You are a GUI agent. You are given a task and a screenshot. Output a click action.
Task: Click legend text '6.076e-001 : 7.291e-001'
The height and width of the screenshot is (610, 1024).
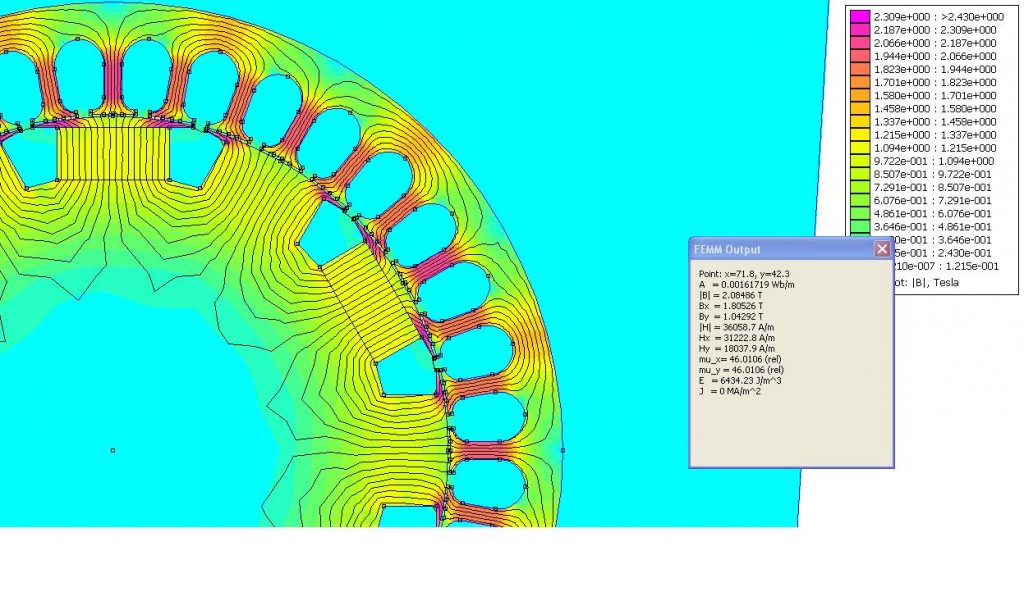coord(933,201)
